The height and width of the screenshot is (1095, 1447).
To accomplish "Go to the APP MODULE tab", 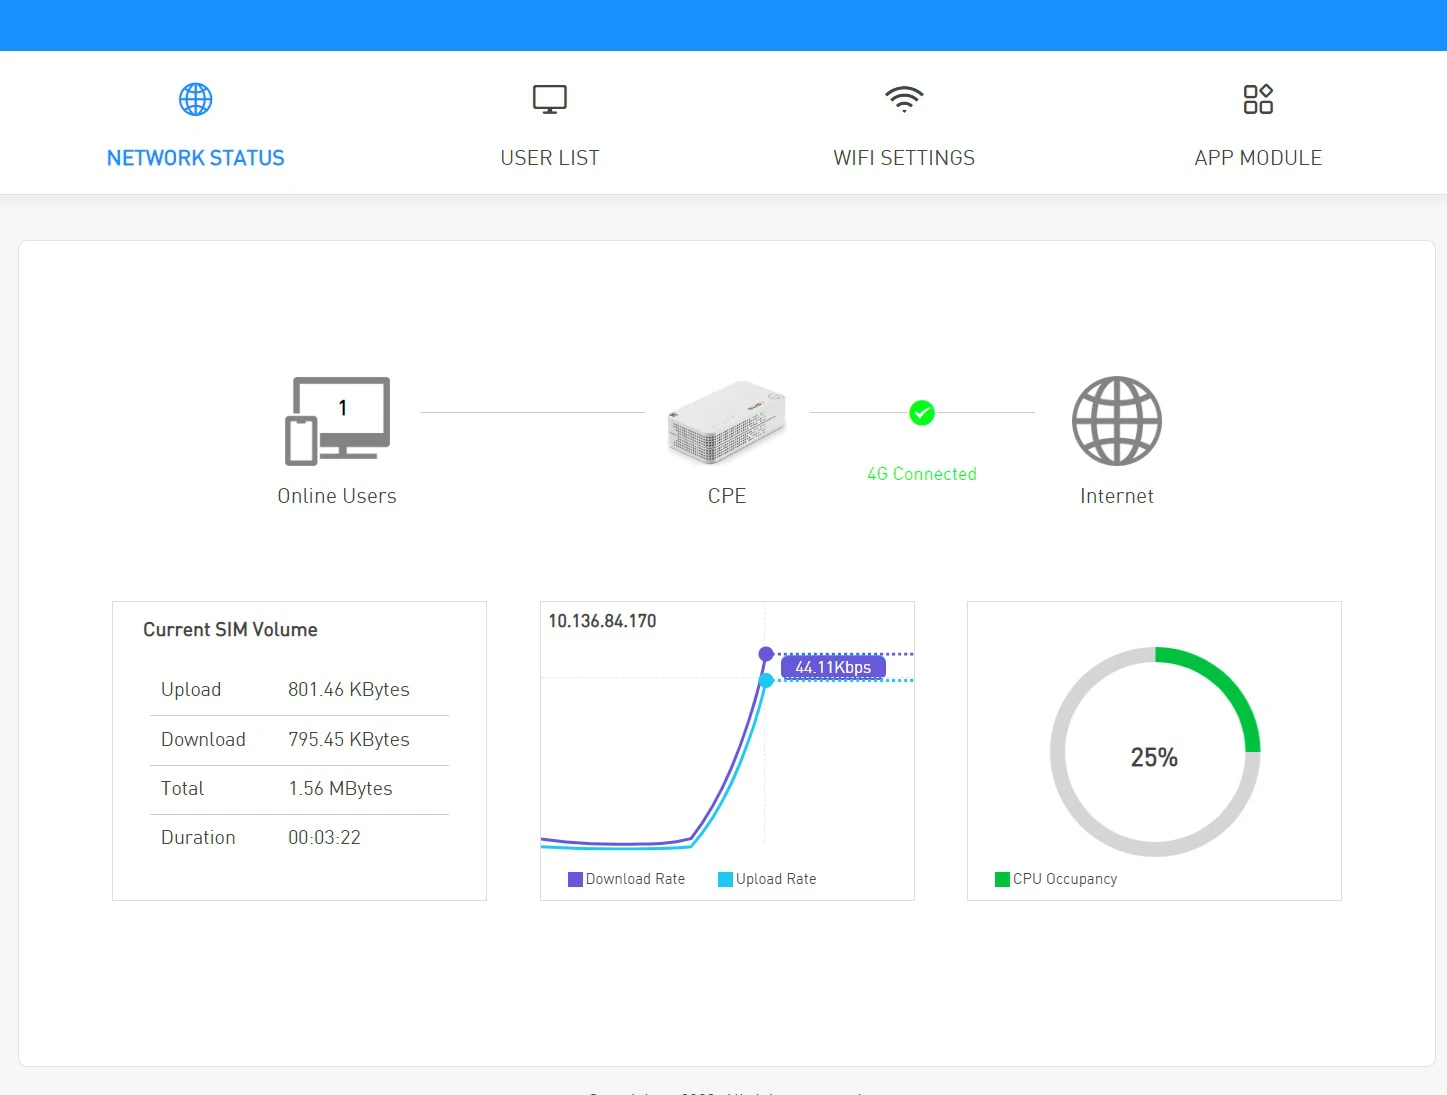I will [1258, 158].
